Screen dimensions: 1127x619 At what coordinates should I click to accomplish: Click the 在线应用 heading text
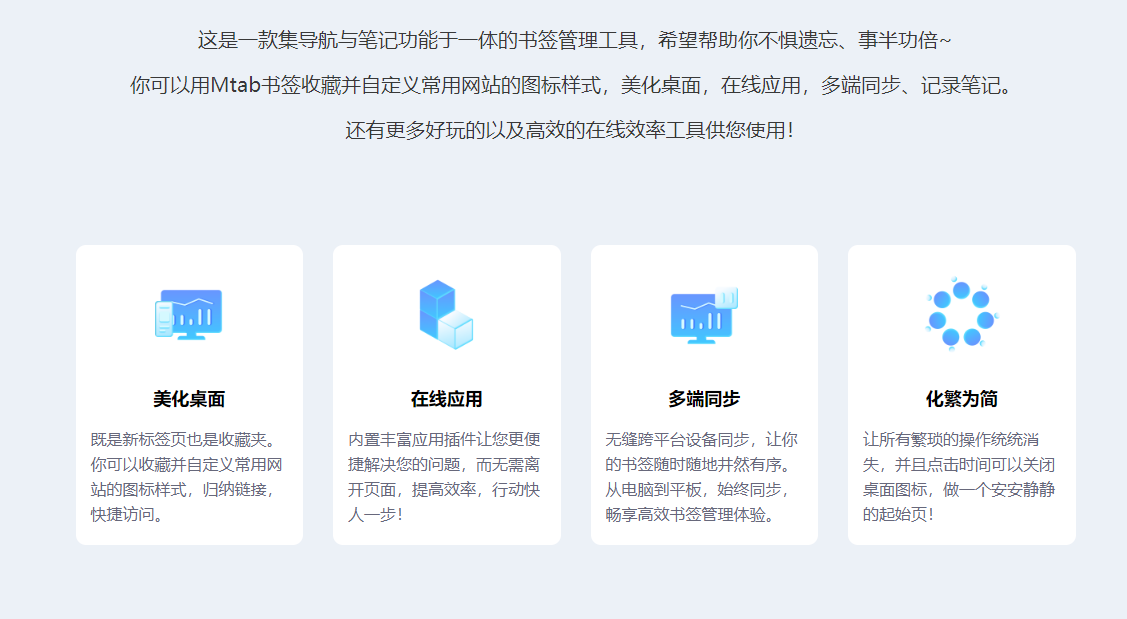click(448, 398)
